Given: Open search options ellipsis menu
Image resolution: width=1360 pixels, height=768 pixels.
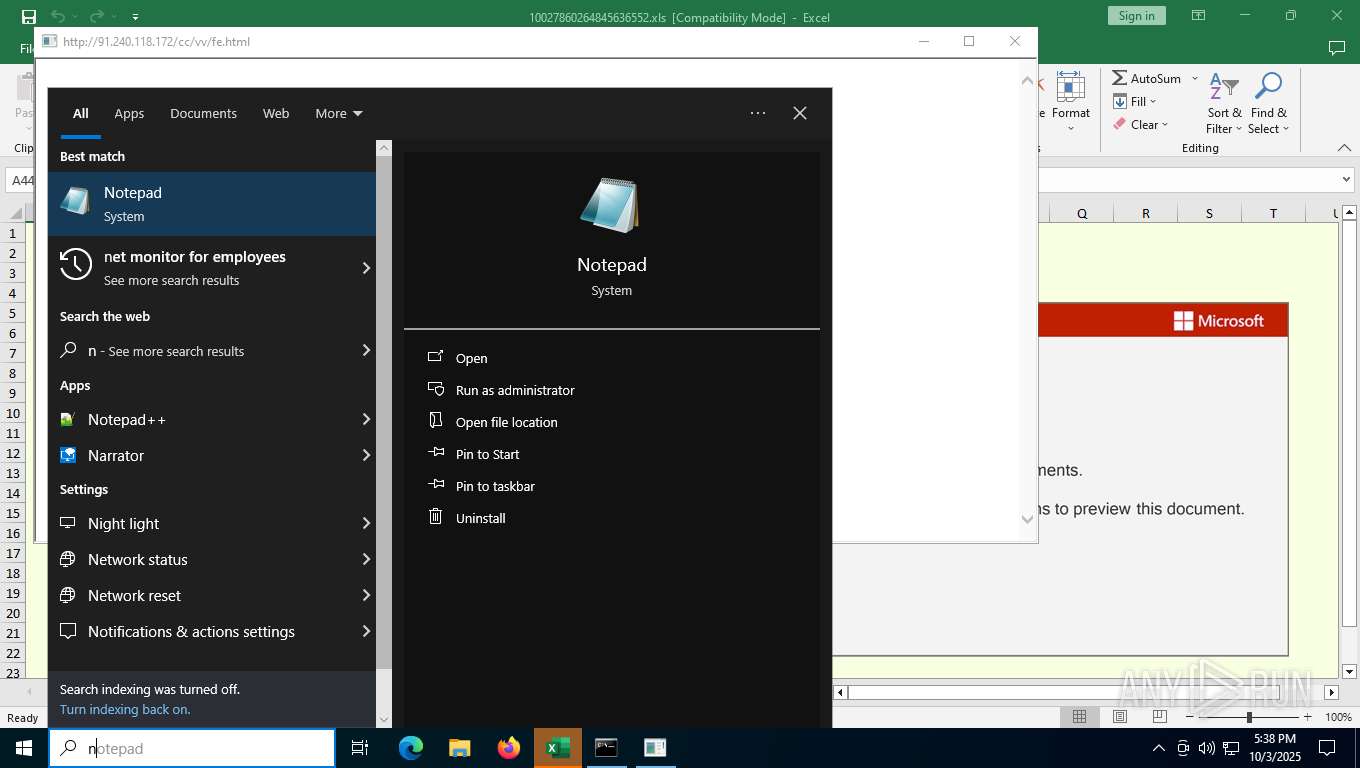Looking at the screenshot, I should pyautogui.click(x=758, y=113).
